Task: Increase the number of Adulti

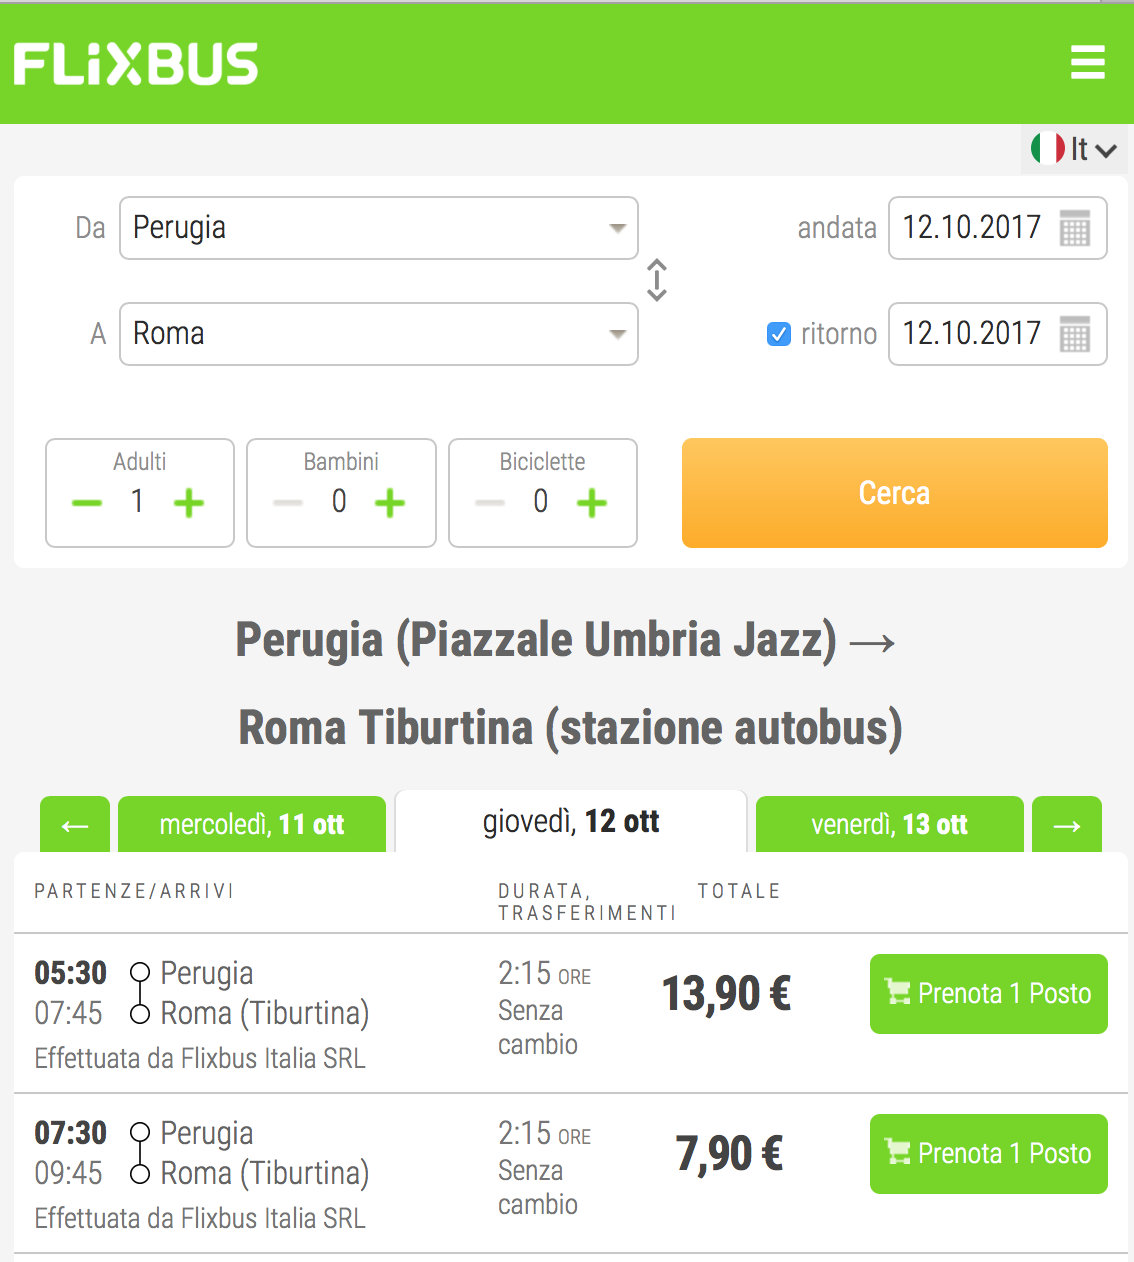Action: click(x=189, y=503)
